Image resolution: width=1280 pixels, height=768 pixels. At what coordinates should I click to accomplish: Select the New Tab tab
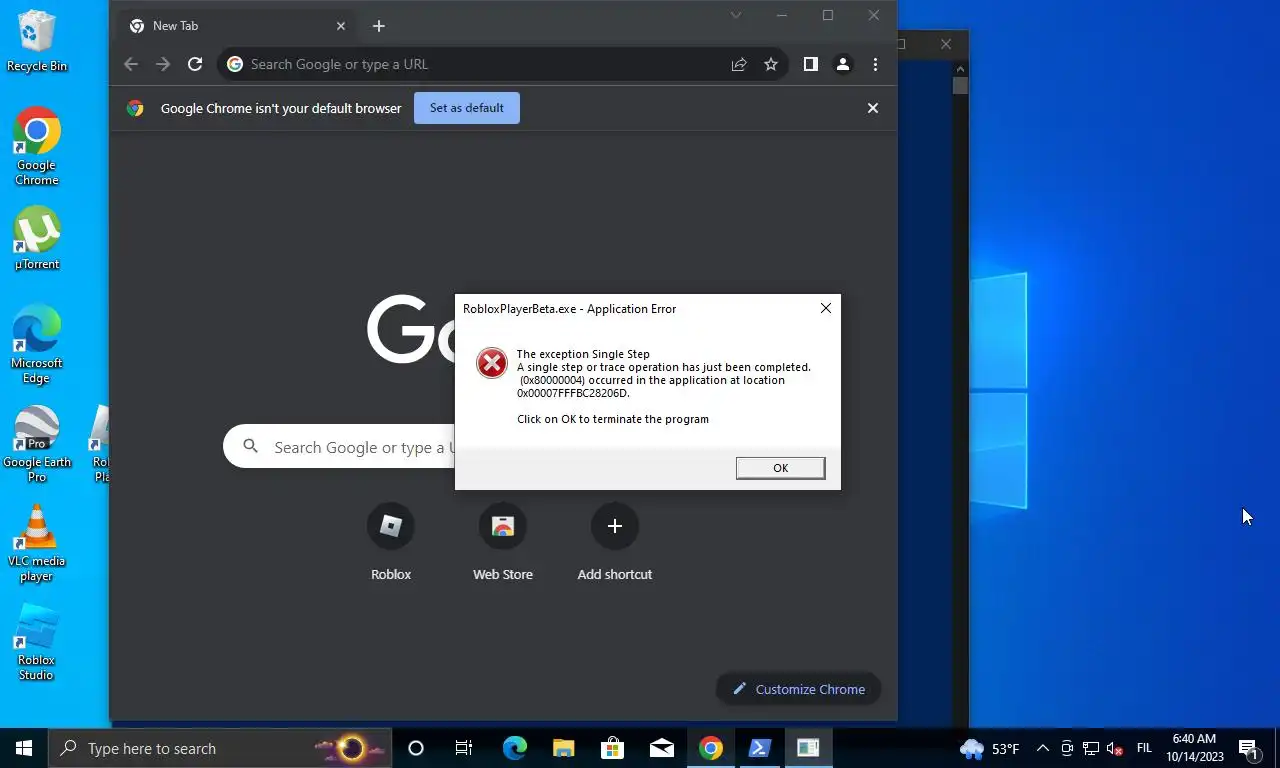(x=238, y=26)
